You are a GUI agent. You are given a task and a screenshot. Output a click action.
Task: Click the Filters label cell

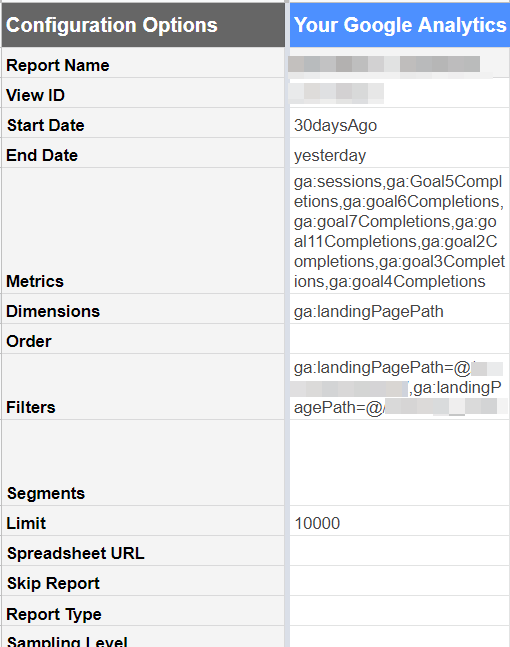pyautogui.click(x=143, y=387)
